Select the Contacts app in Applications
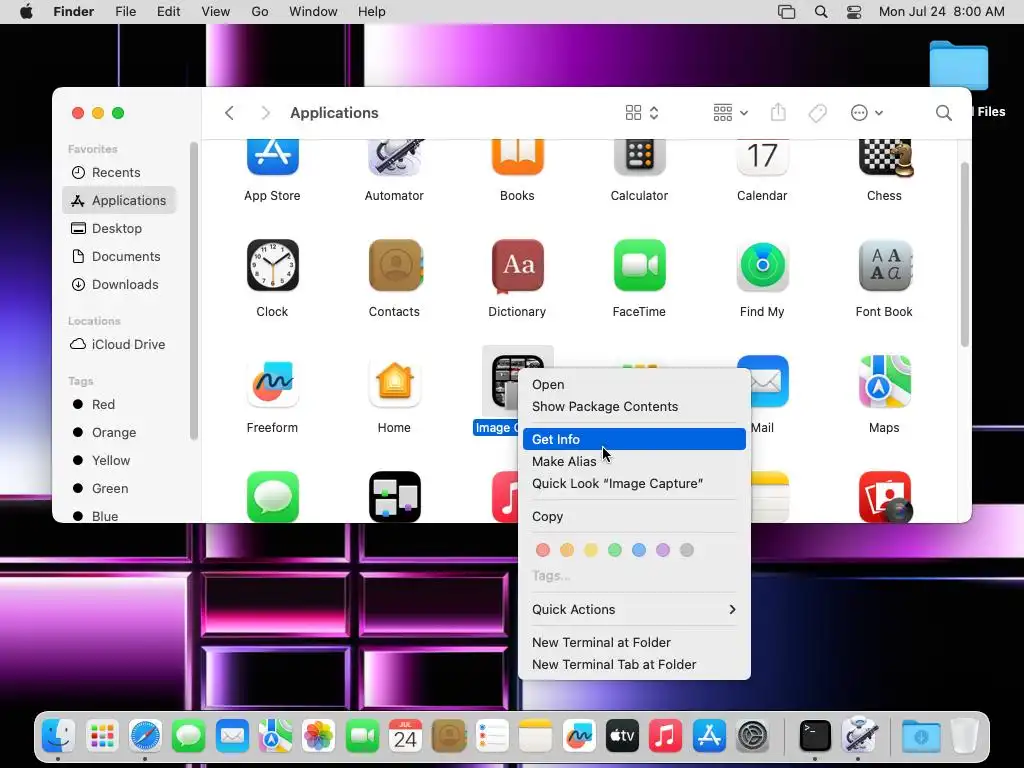 pyautogui.click(x=394, y=265)
